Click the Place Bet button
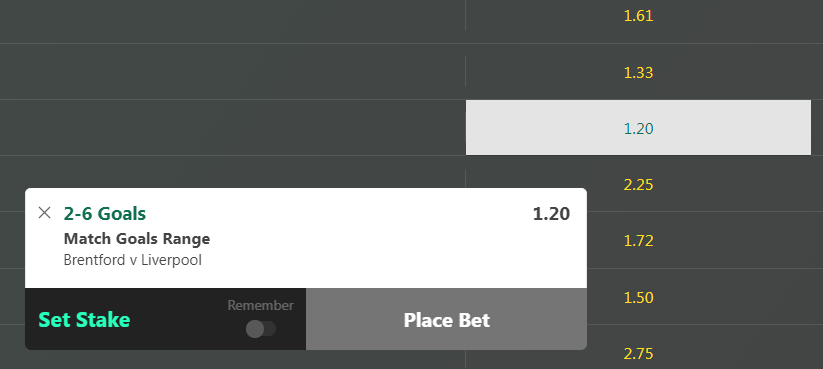 (x=446, y=319)
